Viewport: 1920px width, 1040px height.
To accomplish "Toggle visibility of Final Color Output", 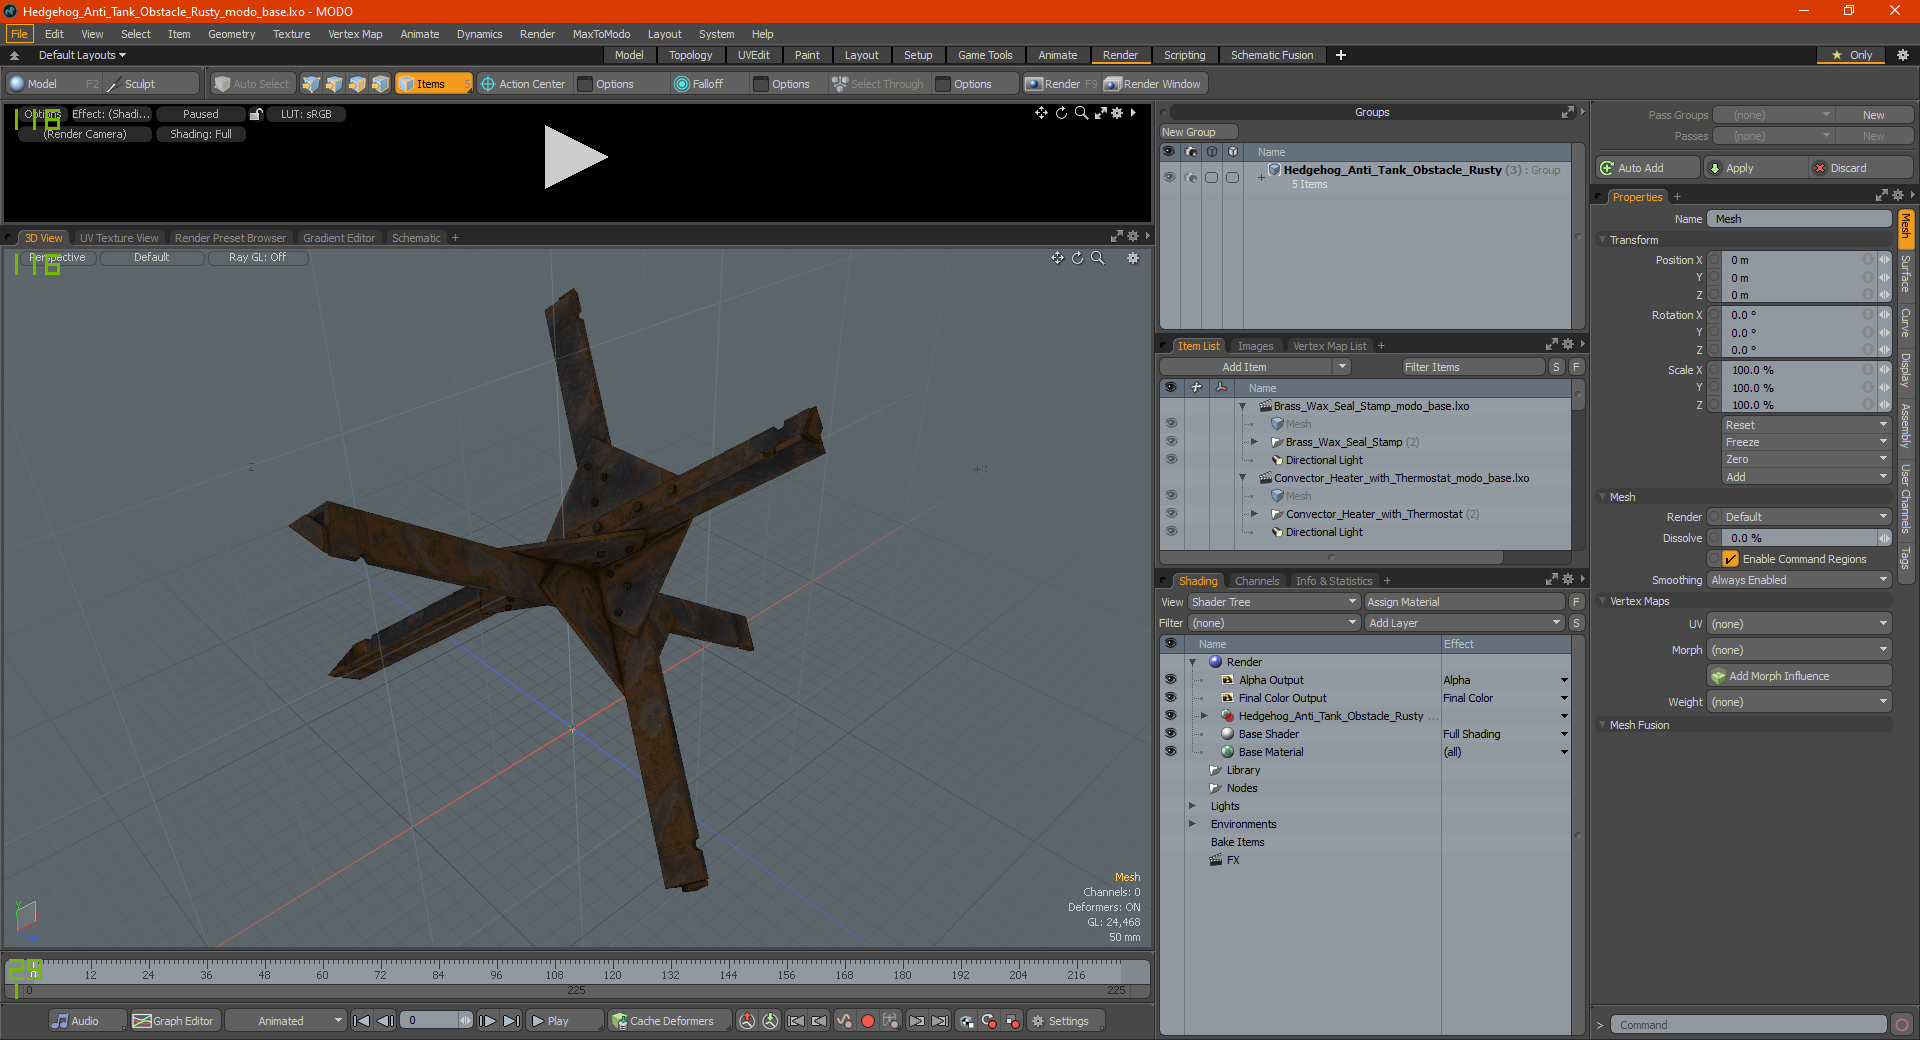I will coord(1170,698).
